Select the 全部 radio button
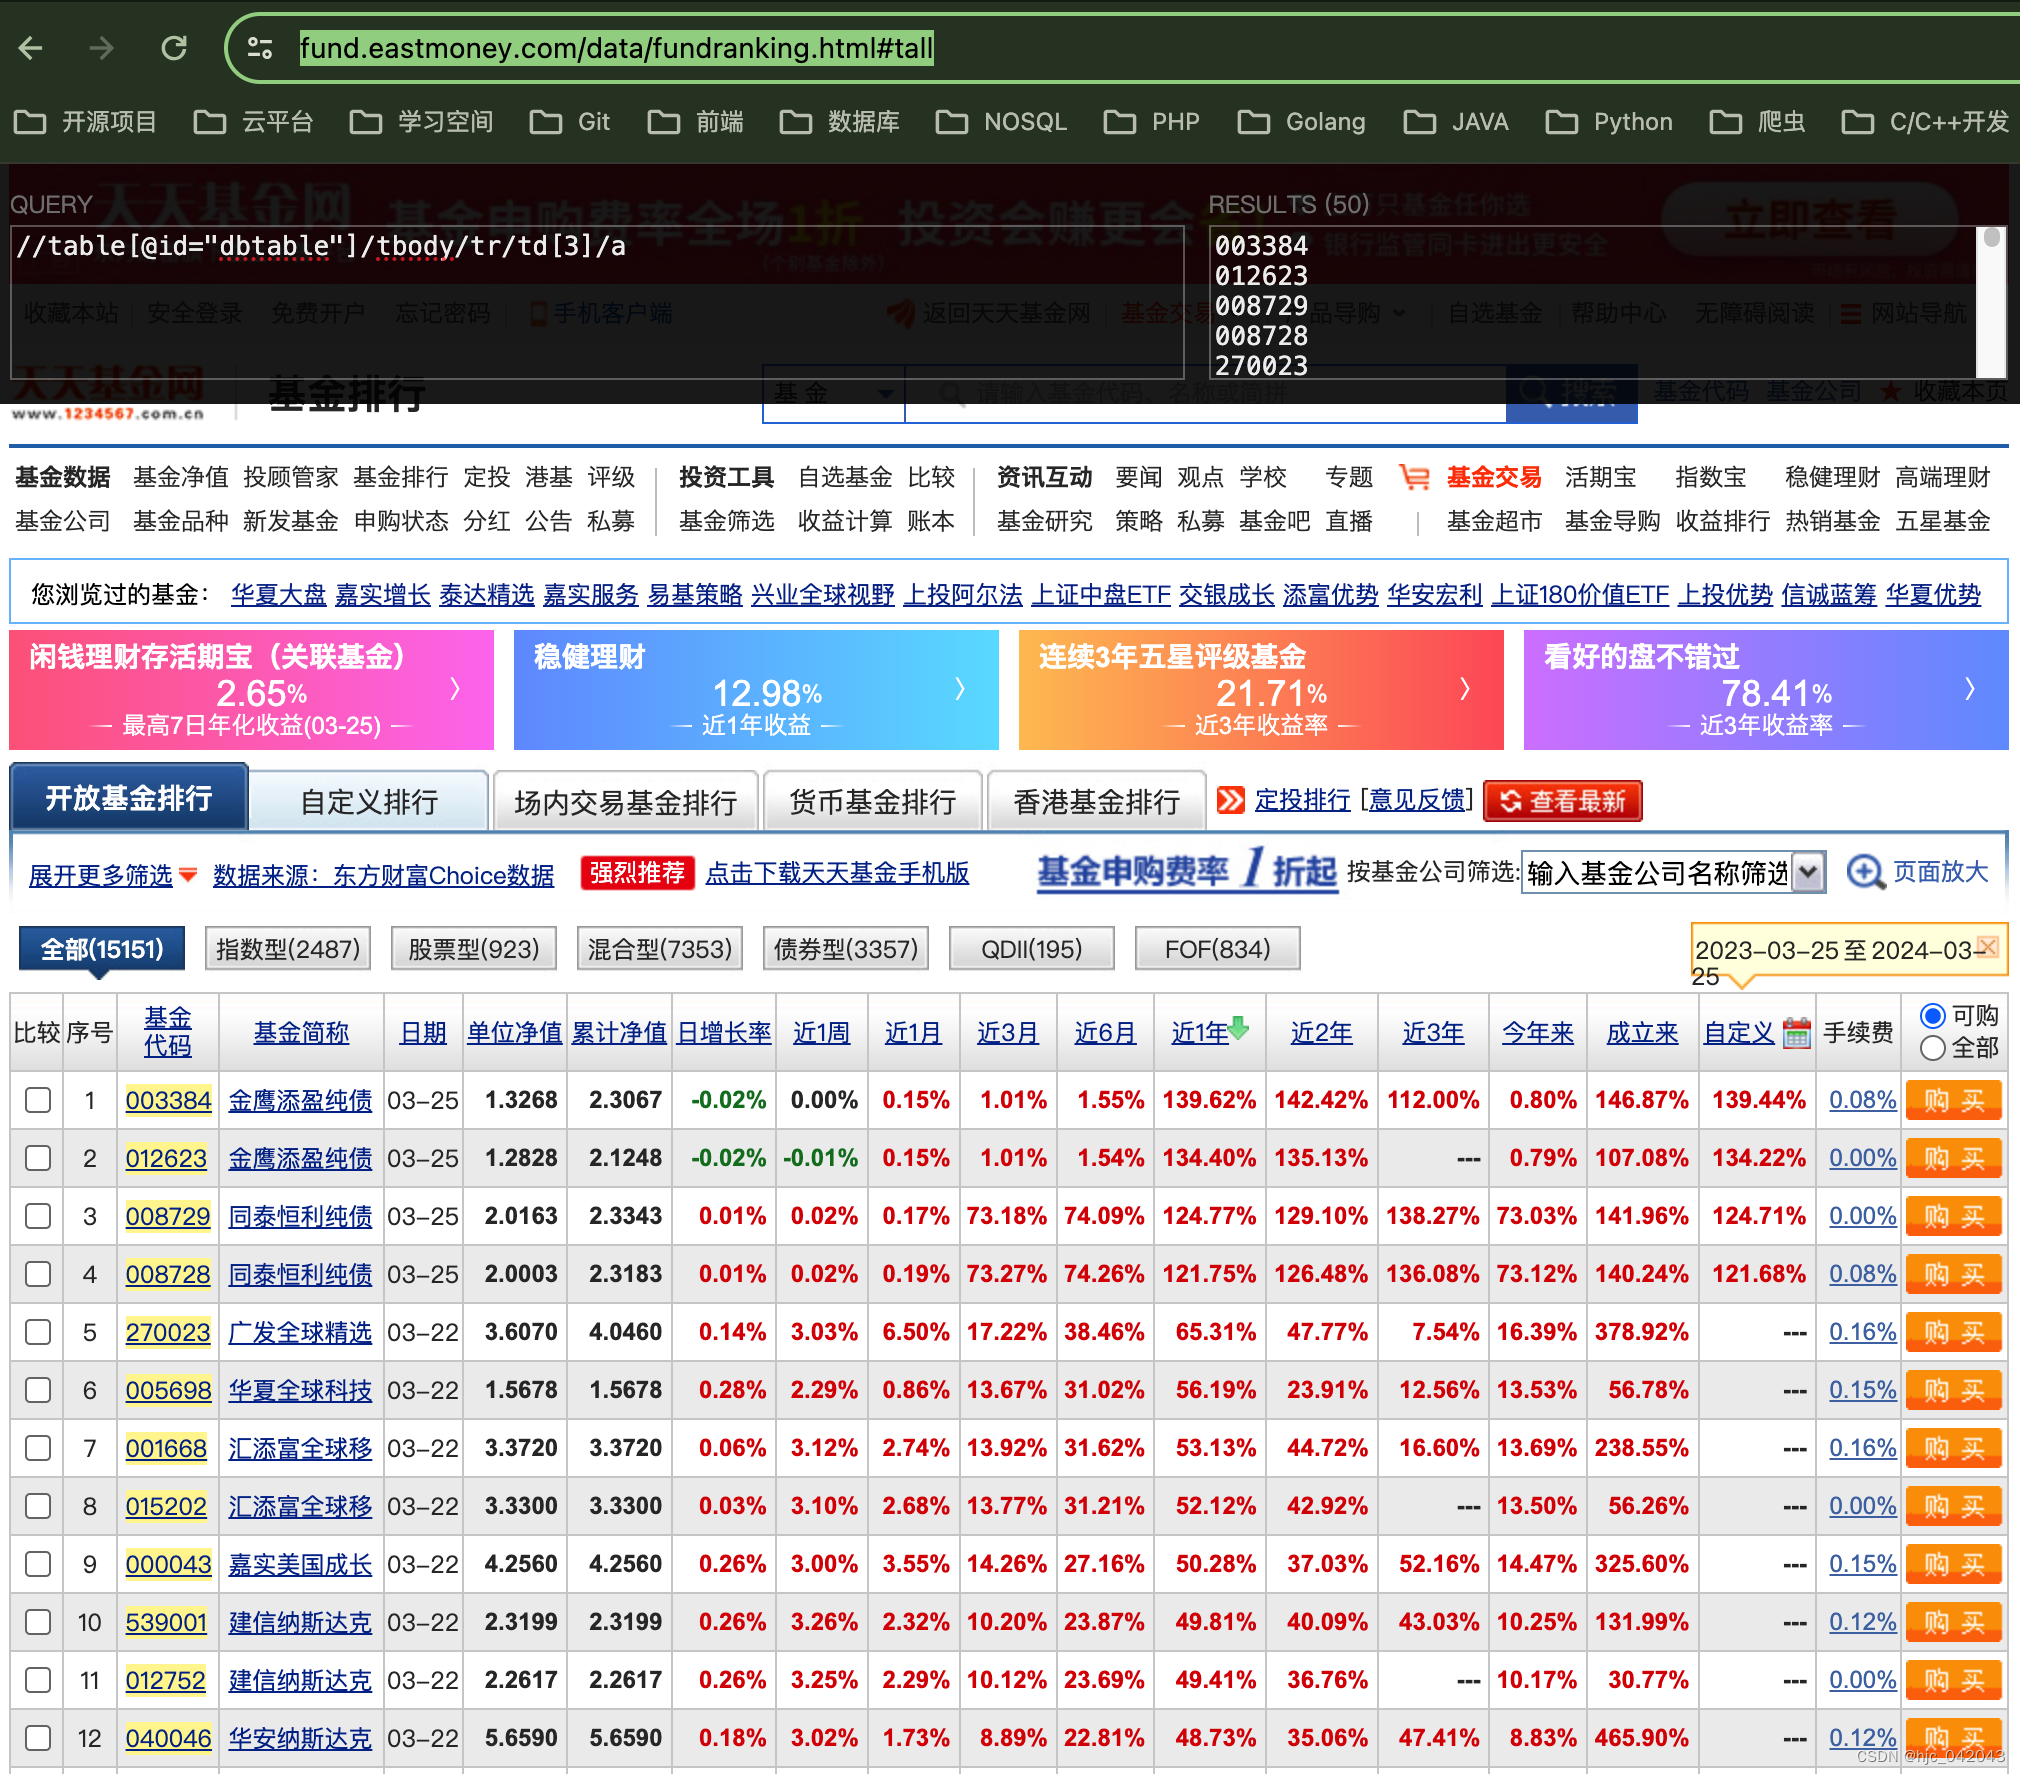 coord(1933,1048)
